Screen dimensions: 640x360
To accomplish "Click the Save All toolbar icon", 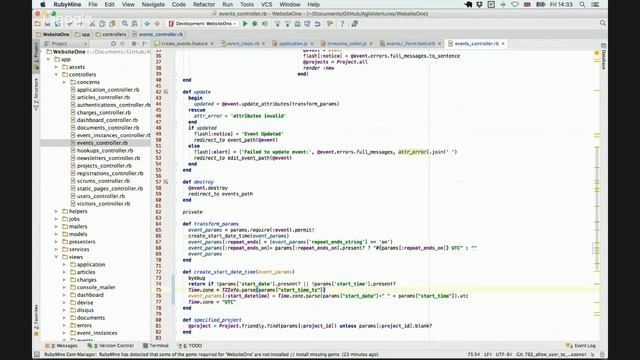I will click(47, 24).
